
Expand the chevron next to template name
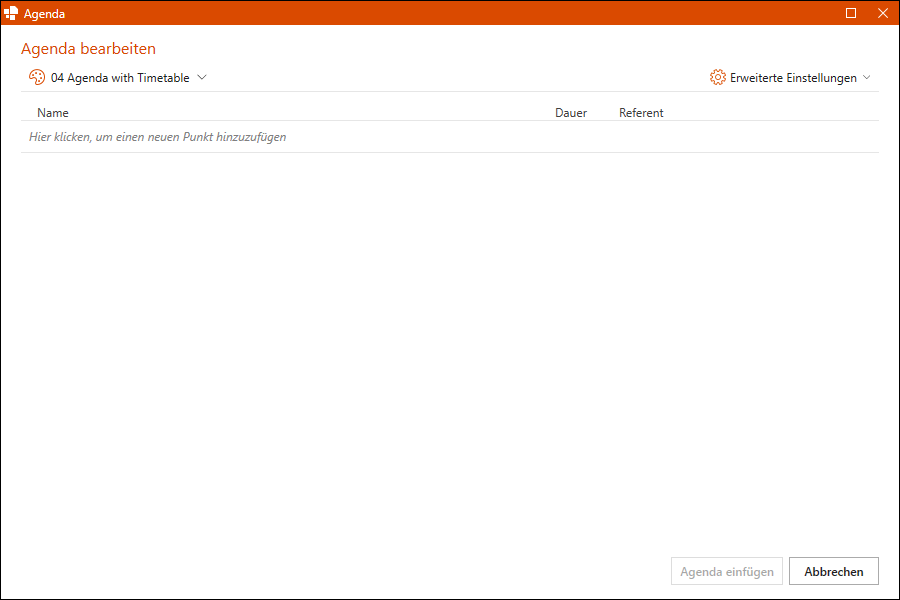pyautogui.click(x=202, y=78)
